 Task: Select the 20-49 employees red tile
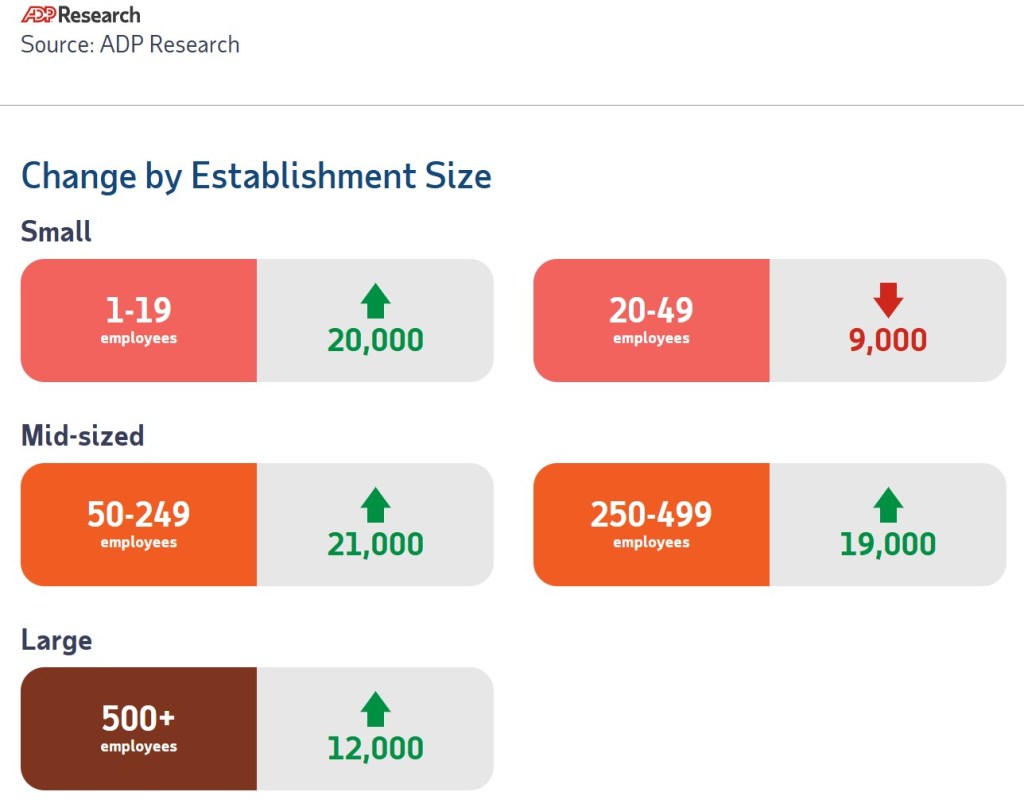(x=651, y=321)
